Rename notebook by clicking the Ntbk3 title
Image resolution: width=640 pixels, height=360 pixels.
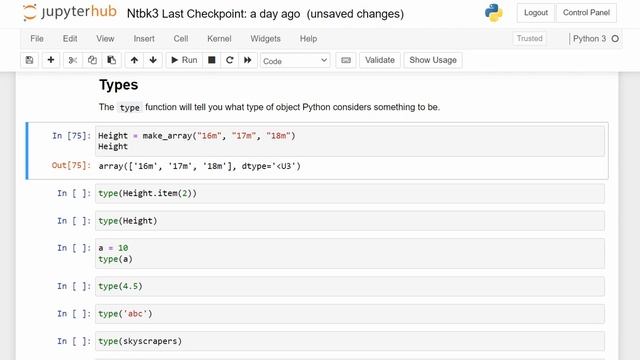pos(142,14)
